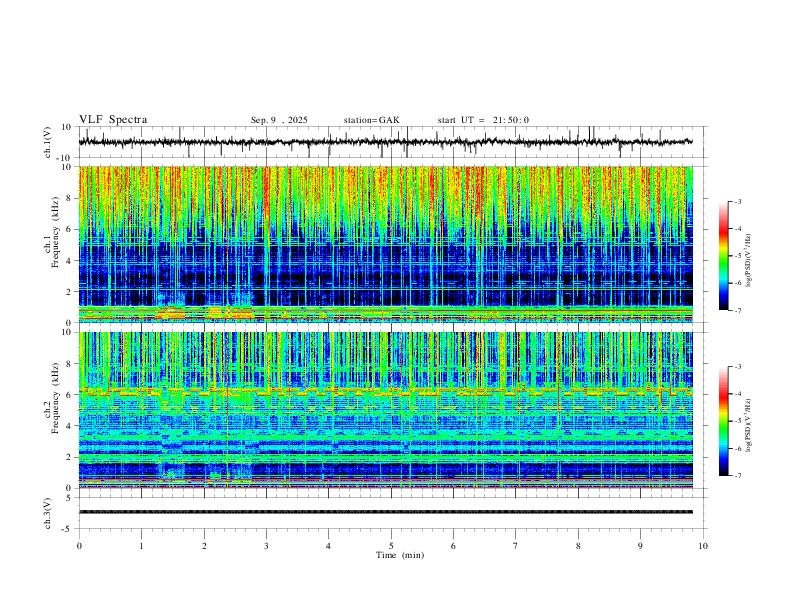Click the "2" kHz tick of ch.2 spectrogram

pyautogui.click(x=70, y=457)
